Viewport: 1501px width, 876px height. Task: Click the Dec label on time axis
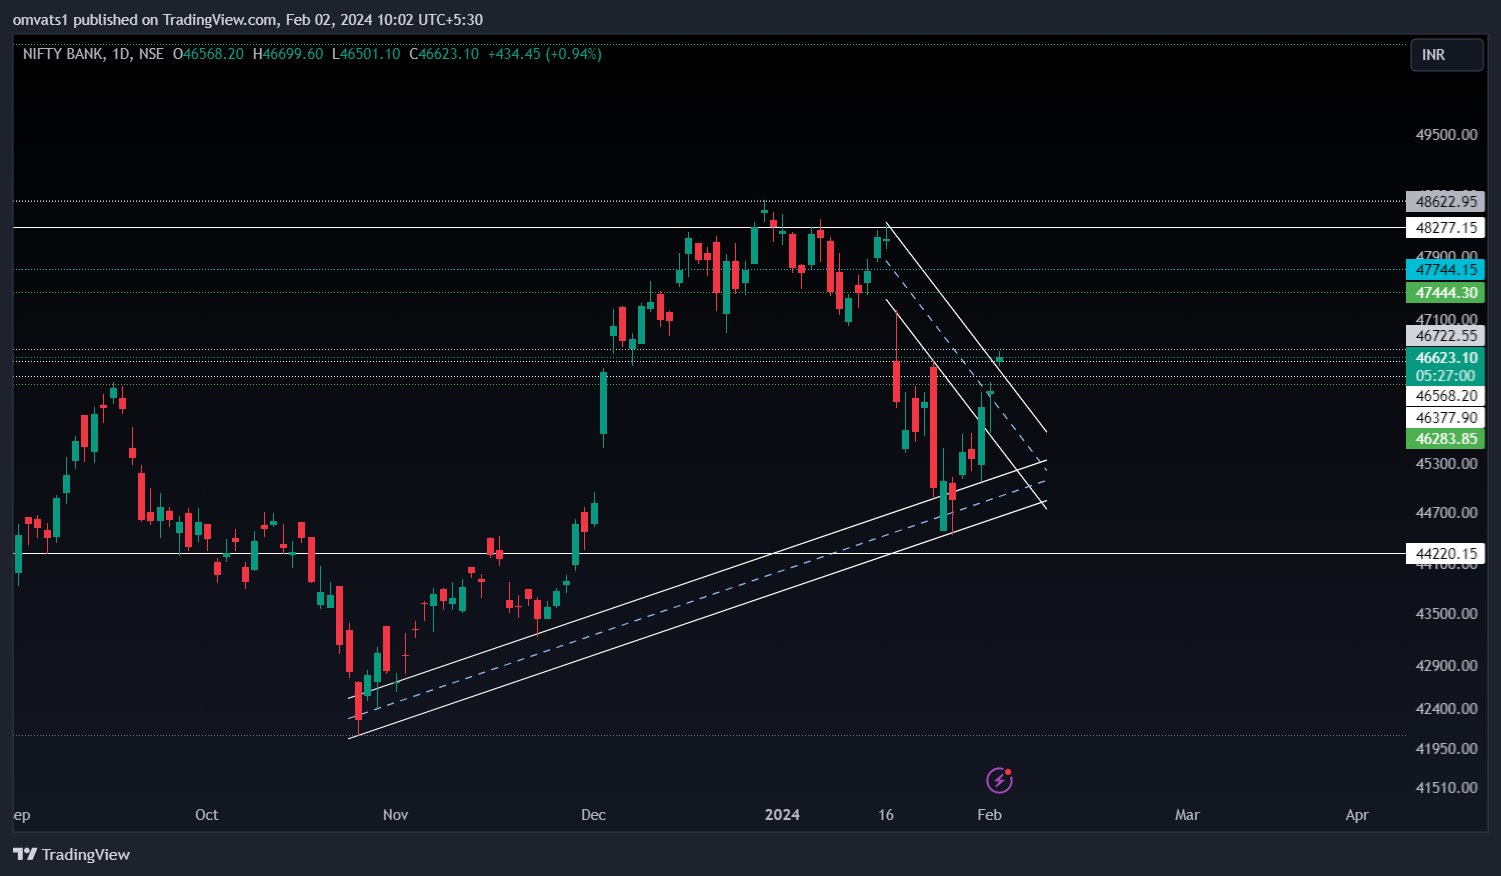(x=593, y=815)
